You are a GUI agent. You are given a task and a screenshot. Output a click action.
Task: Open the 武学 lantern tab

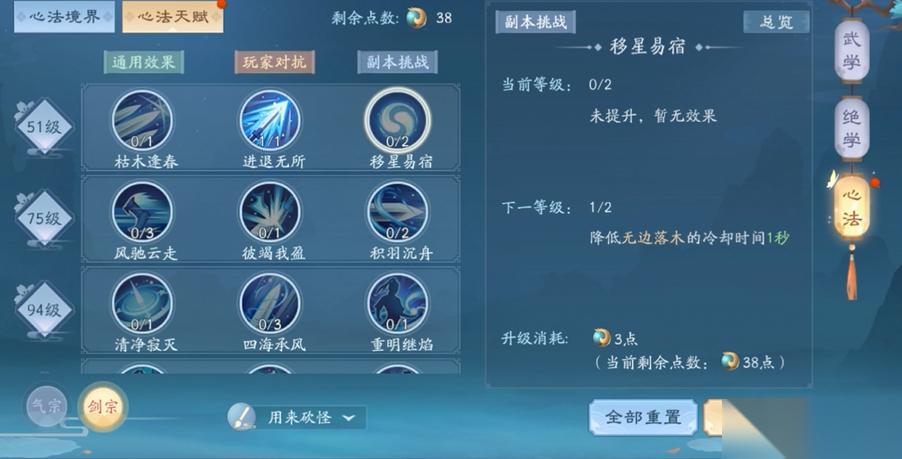[851, 51]
